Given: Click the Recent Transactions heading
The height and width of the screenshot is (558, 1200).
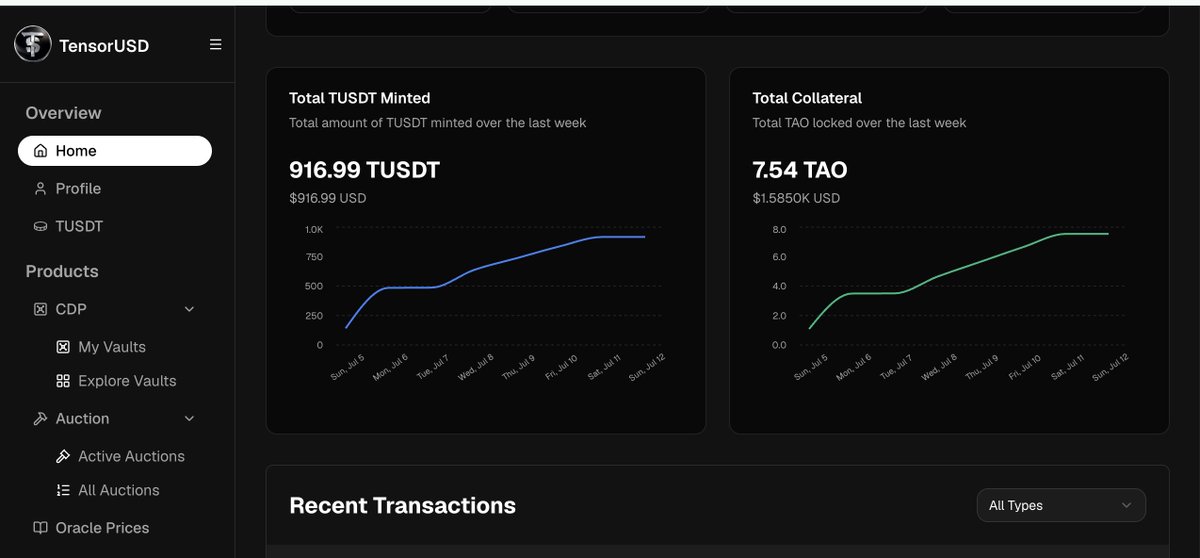Looking at the screenshot, I should (402, 505).
